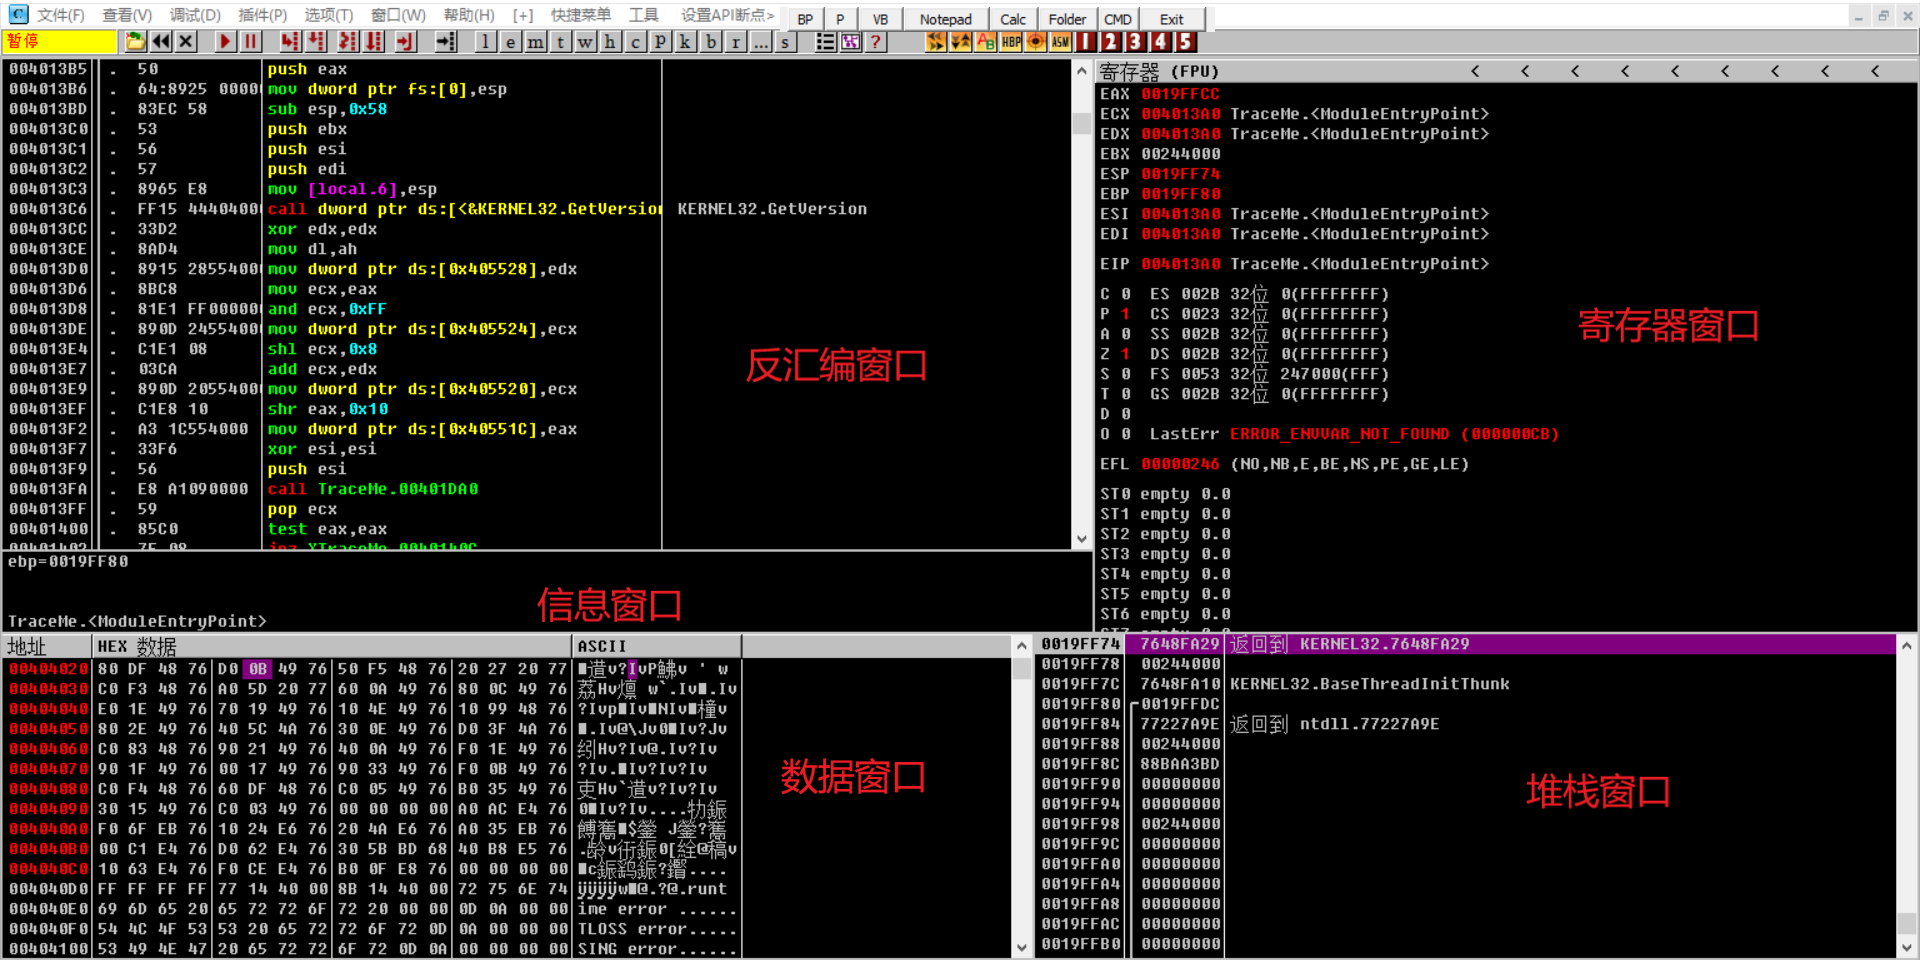The image size is (1920, 960).
Task: Open the 文件(F) menu
Action: (60, 15)
